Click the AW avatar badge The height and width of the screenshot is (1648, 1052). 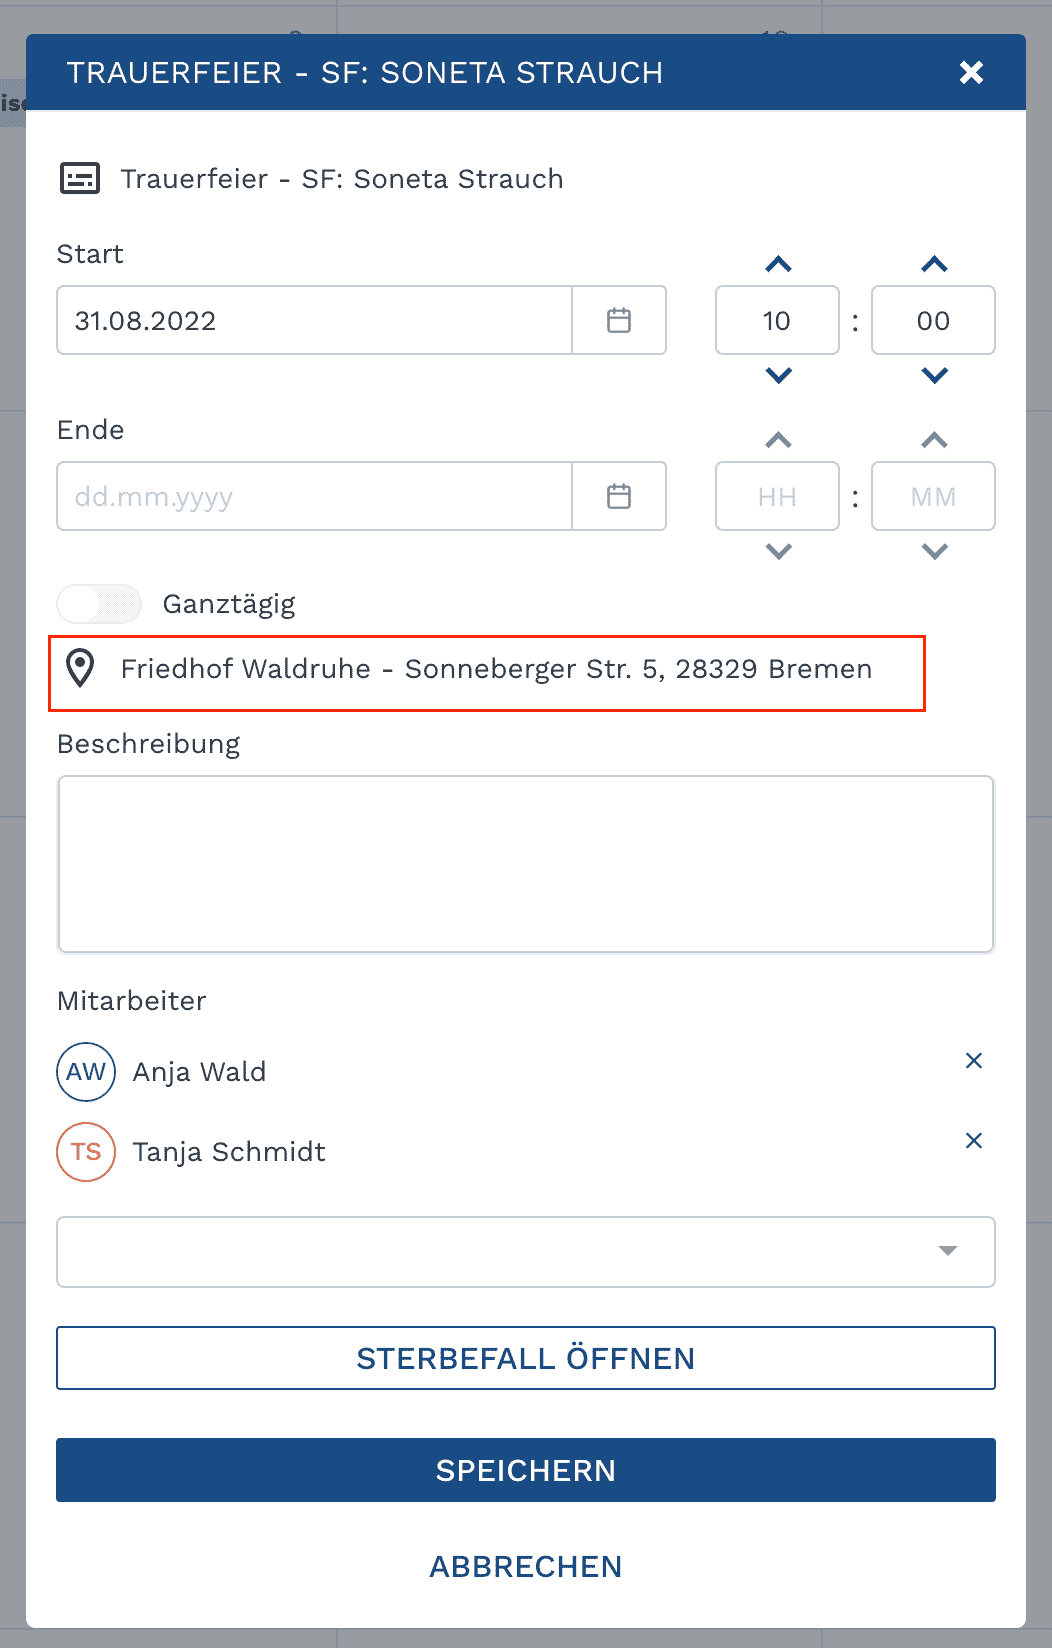pos(86,1072)
